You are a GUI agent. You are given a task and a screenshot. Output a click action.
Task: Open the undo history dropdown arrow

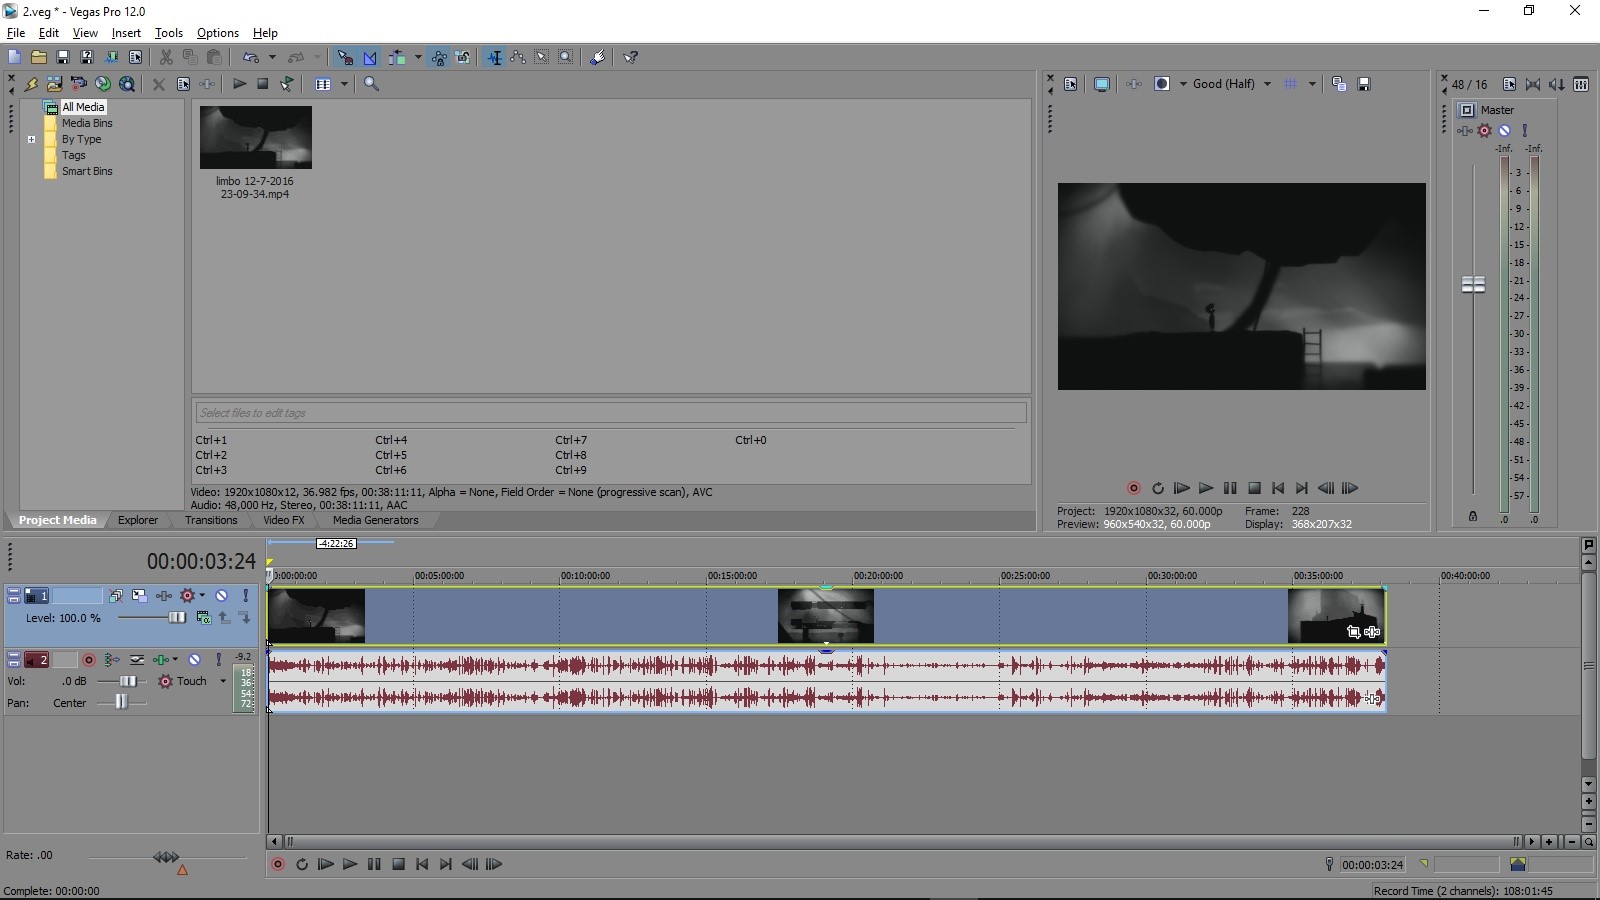tap(272, 57)
